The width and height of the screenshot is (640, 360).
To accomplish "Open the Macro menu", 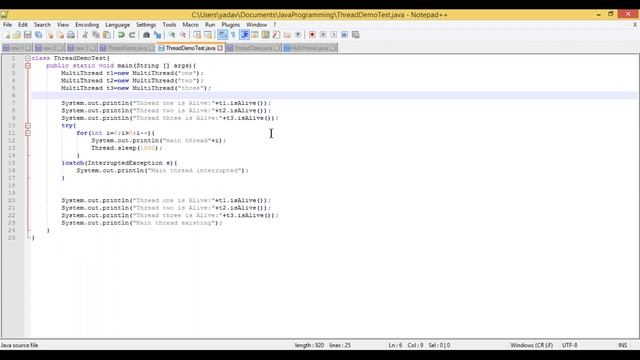I will pyautogui.click(x=191, y=25).
